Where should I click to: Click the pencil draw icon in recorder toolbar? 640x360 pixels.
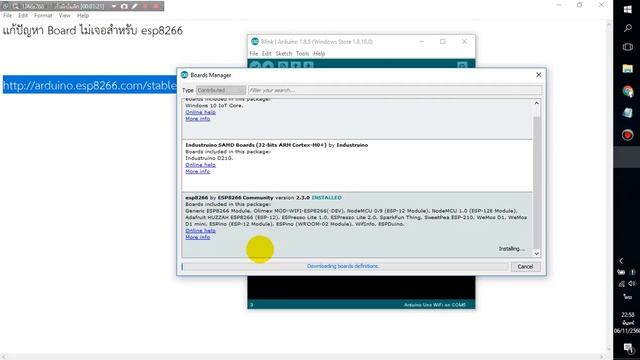[134, 6]
